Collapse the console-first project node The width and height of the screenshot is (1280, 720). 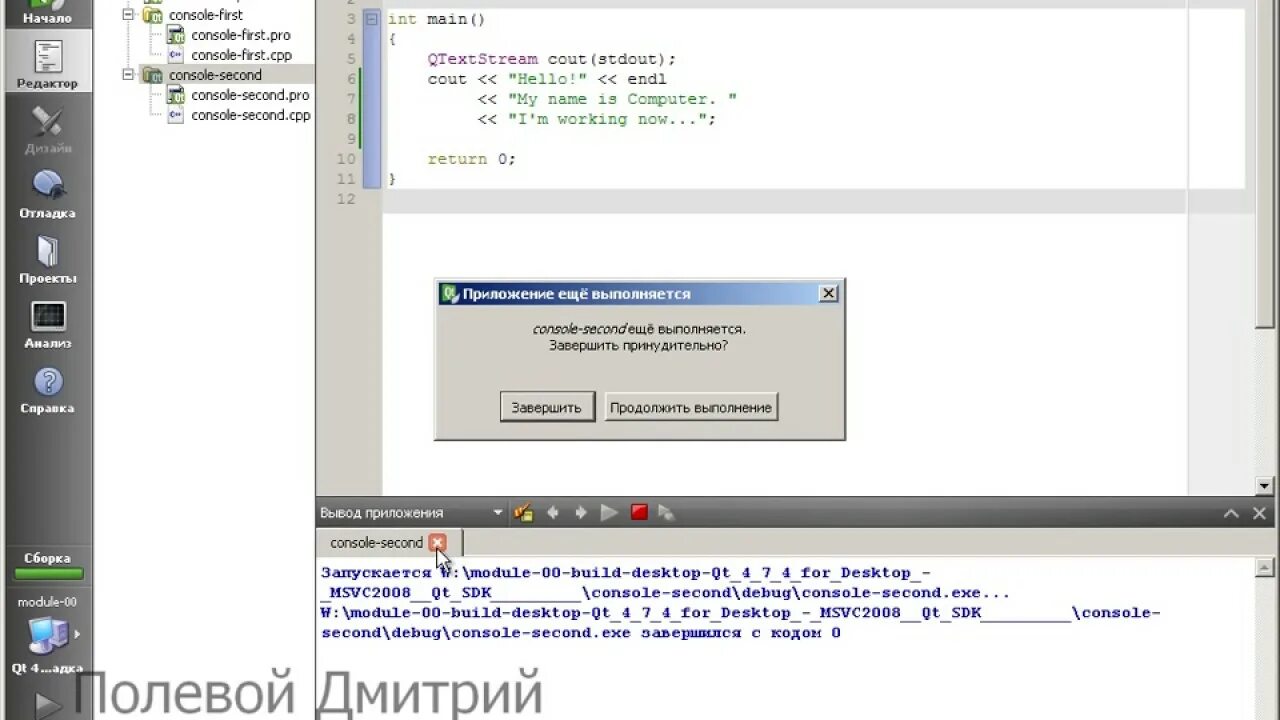tap(128, 15)
